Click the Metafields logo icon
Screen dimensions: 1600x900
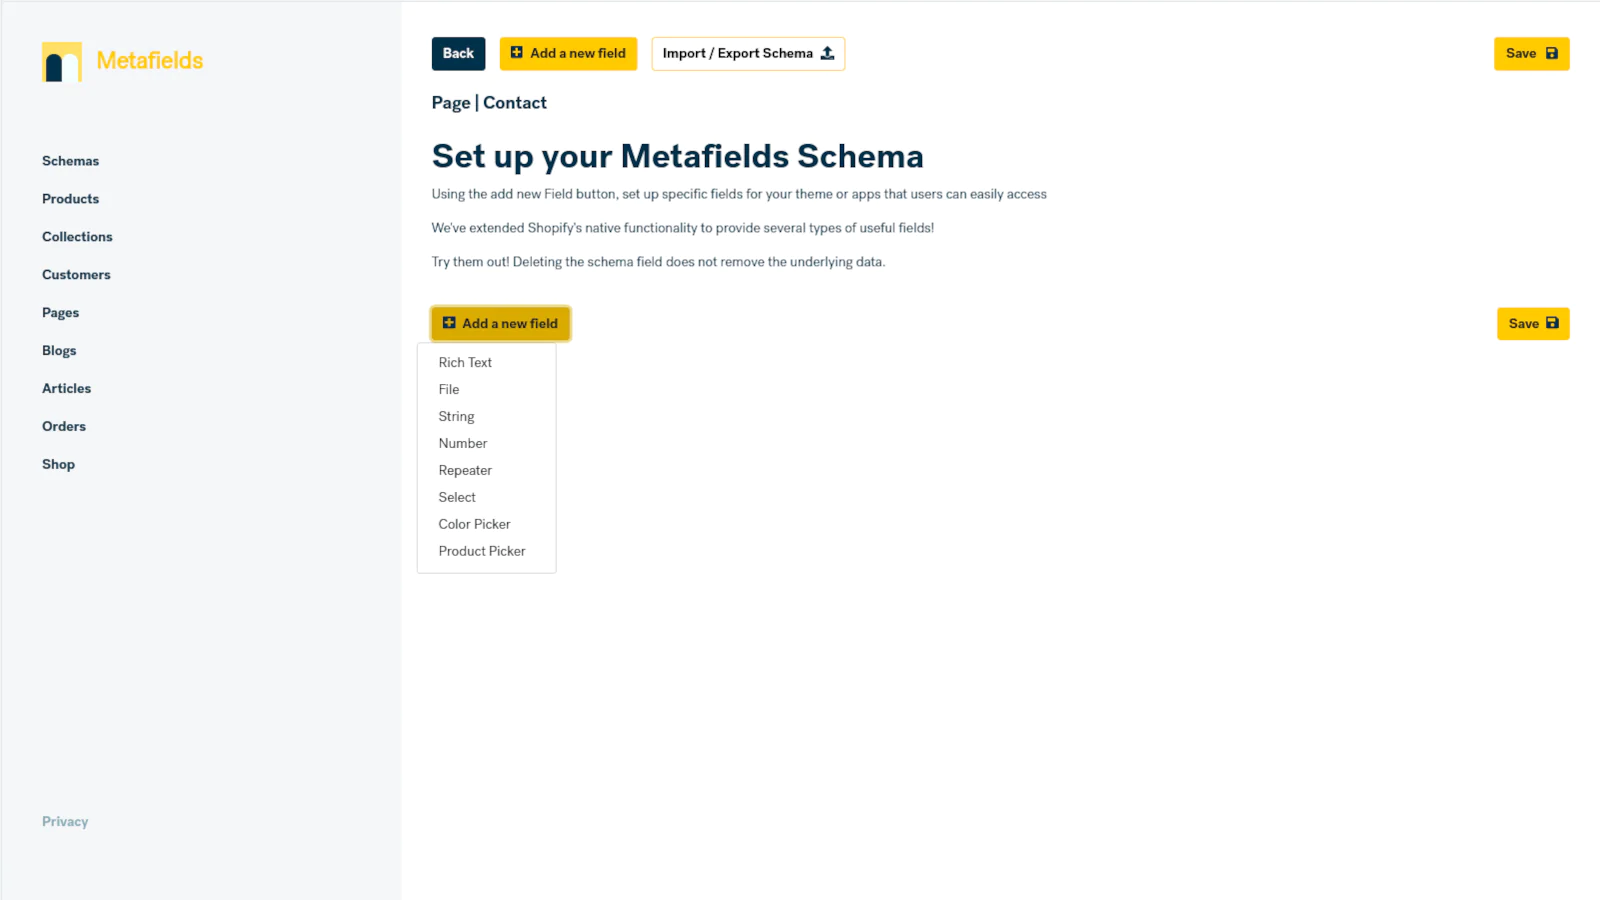(x=62, y=62)
